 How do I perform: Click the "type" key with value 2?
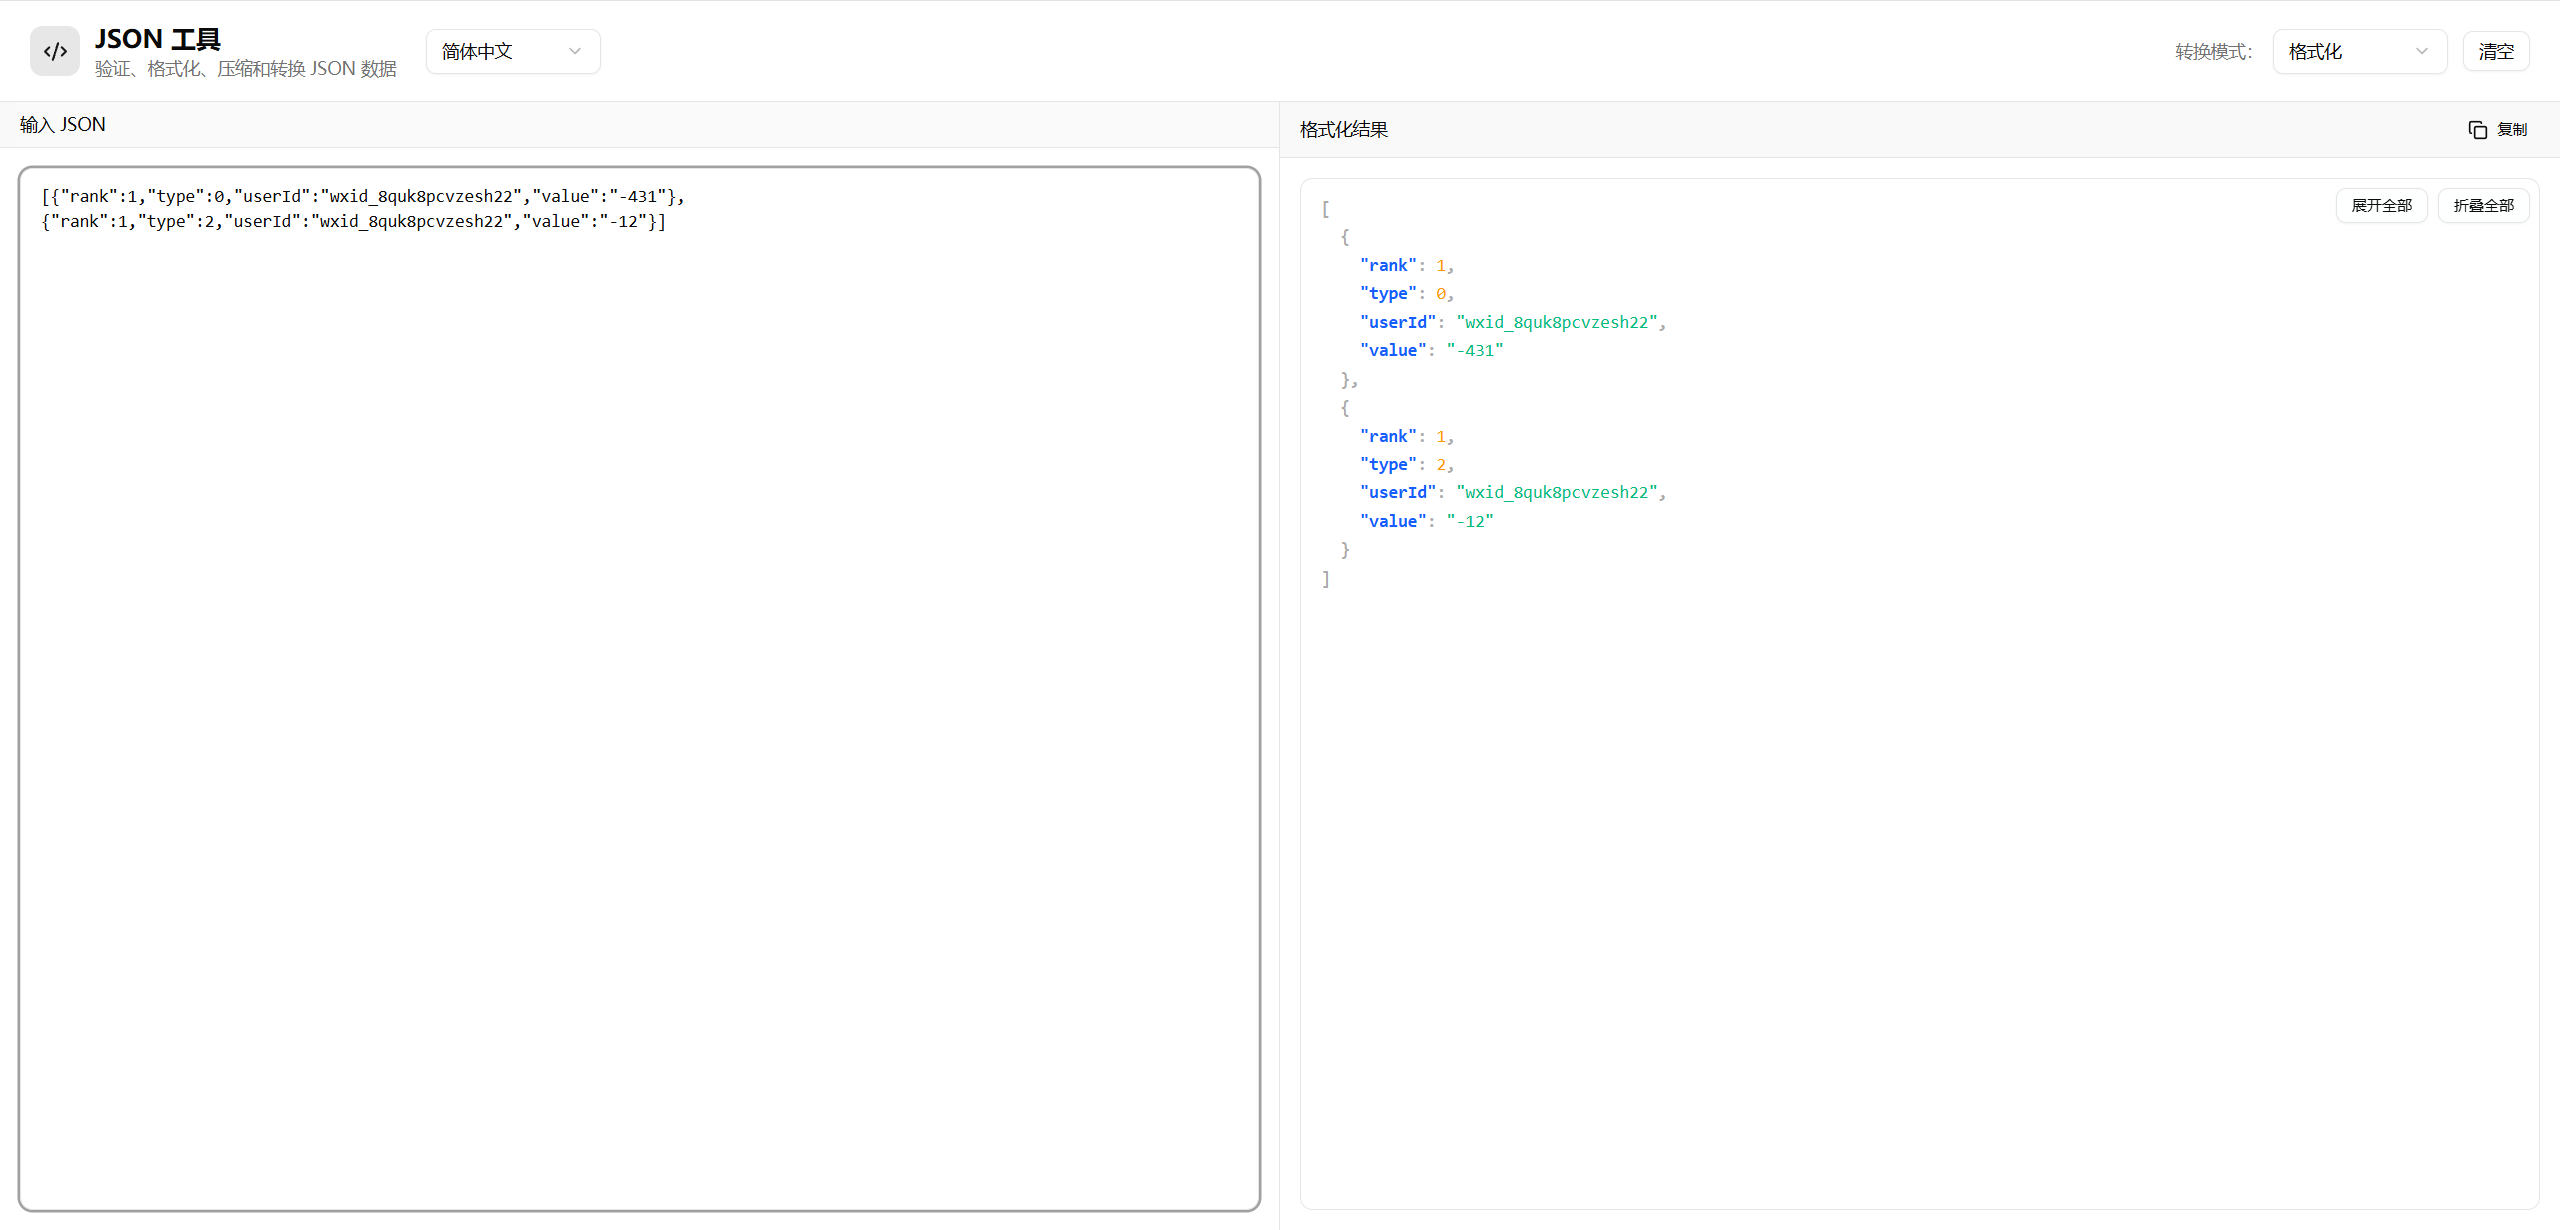pyautogui.click(x=1388, y=465)
